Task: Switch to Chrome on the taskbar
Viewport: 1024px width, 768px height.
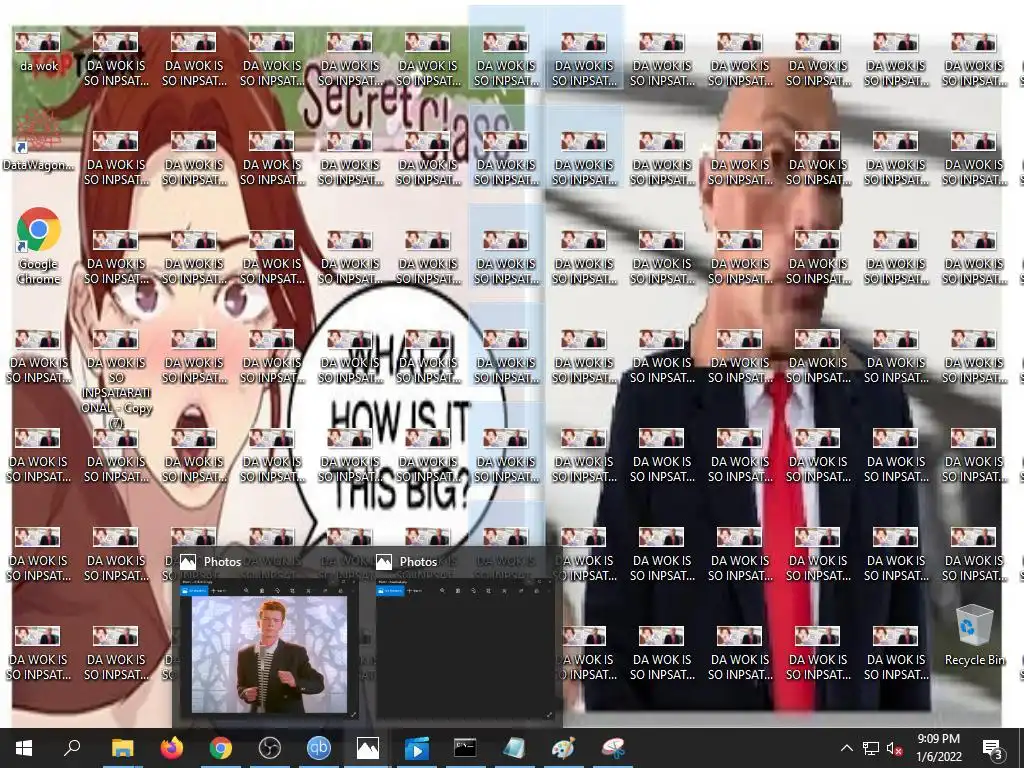Action: click(x=221, y=748)
